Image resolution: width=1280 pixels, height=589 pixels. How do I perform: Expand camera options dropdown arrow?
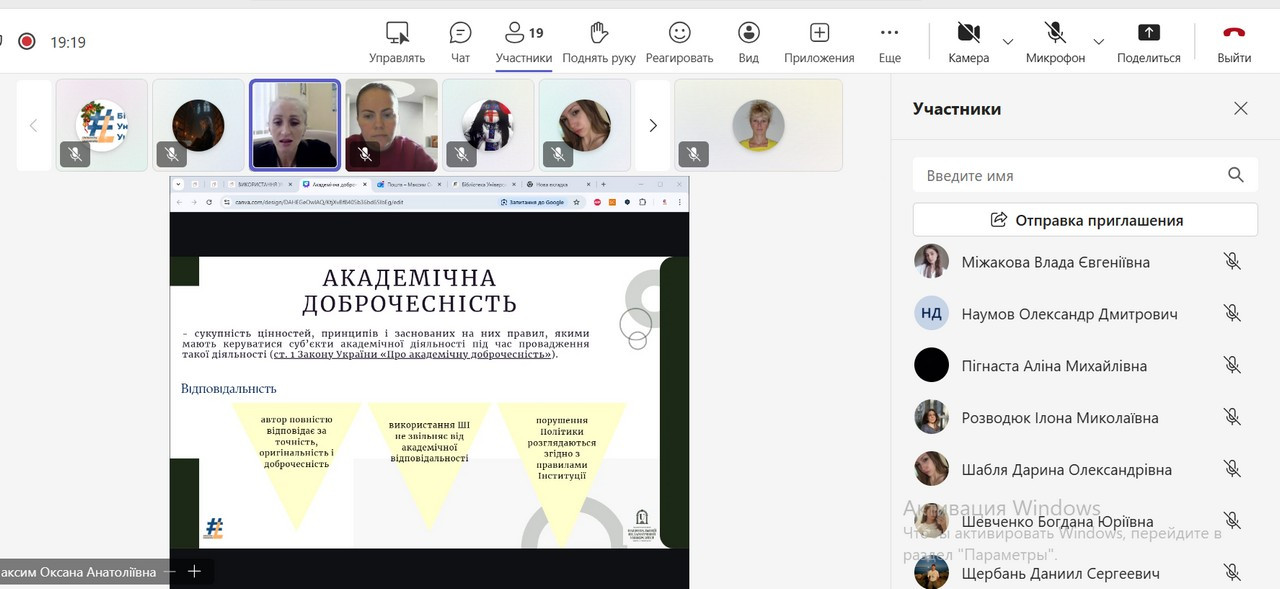point(1007,42)
